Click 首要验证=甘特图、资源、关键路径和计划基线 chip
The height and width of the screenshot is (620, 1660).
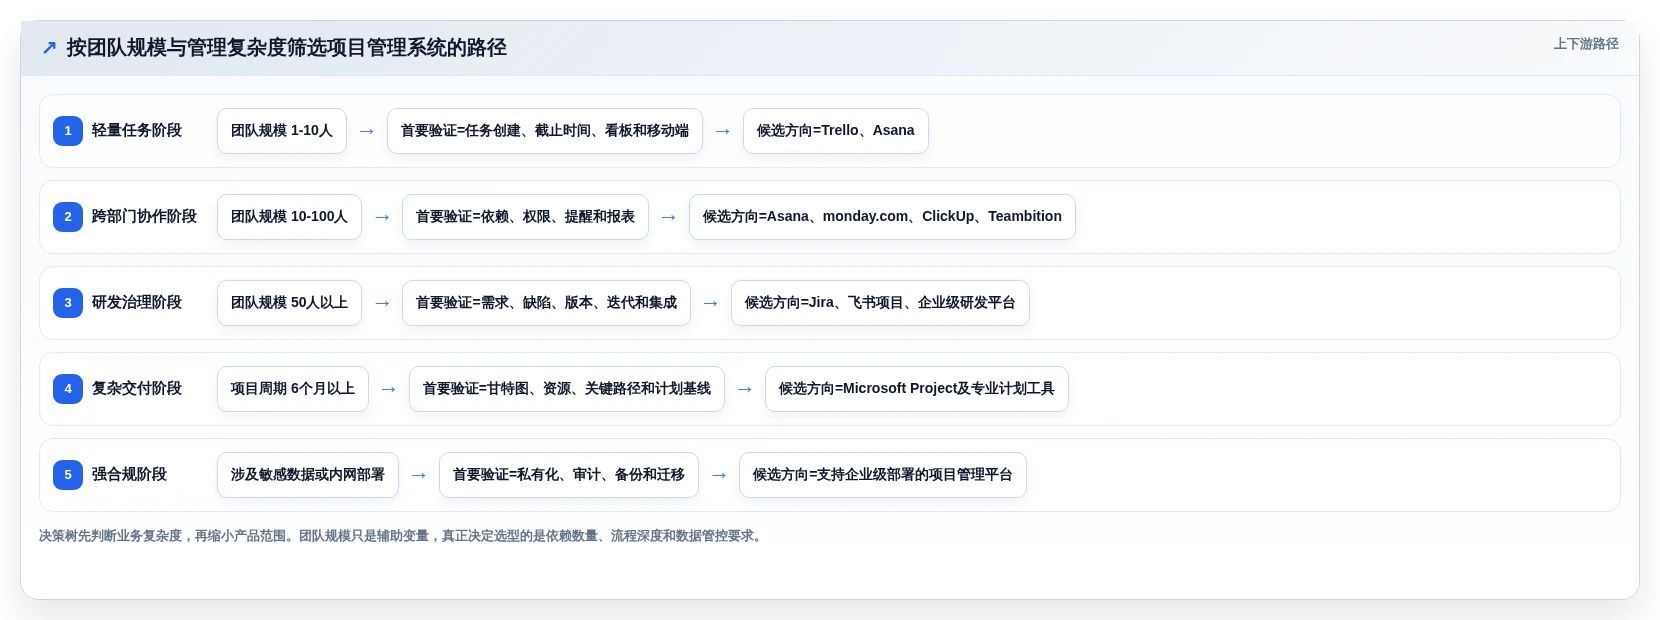tap(567, 389)
